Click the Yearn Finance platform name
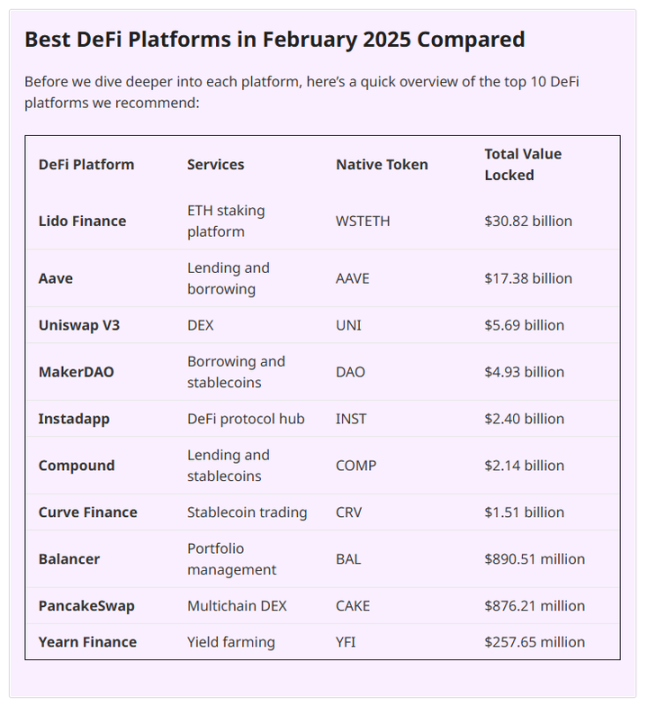 point(87,642)
